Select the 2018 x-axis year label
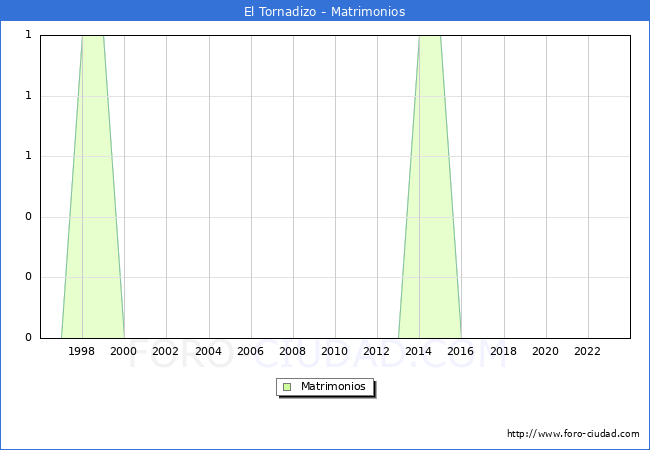Screen dimensions: 650x450 click(x=503, y=351)
